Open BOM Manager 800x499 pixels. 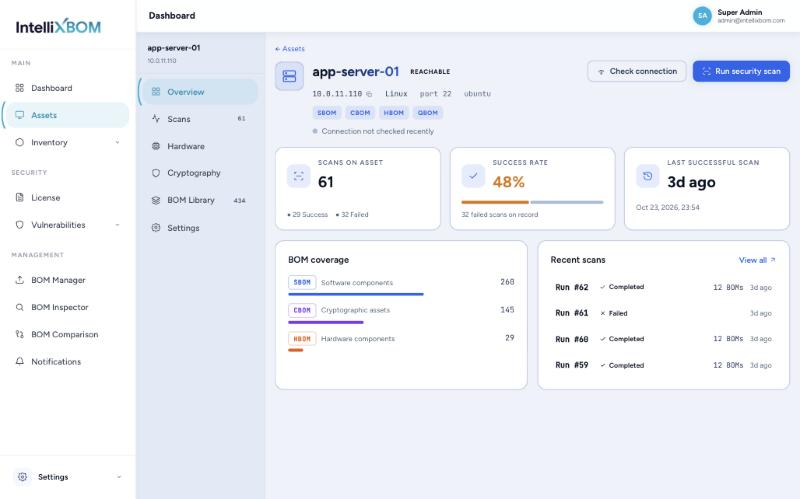pos(66,280)
